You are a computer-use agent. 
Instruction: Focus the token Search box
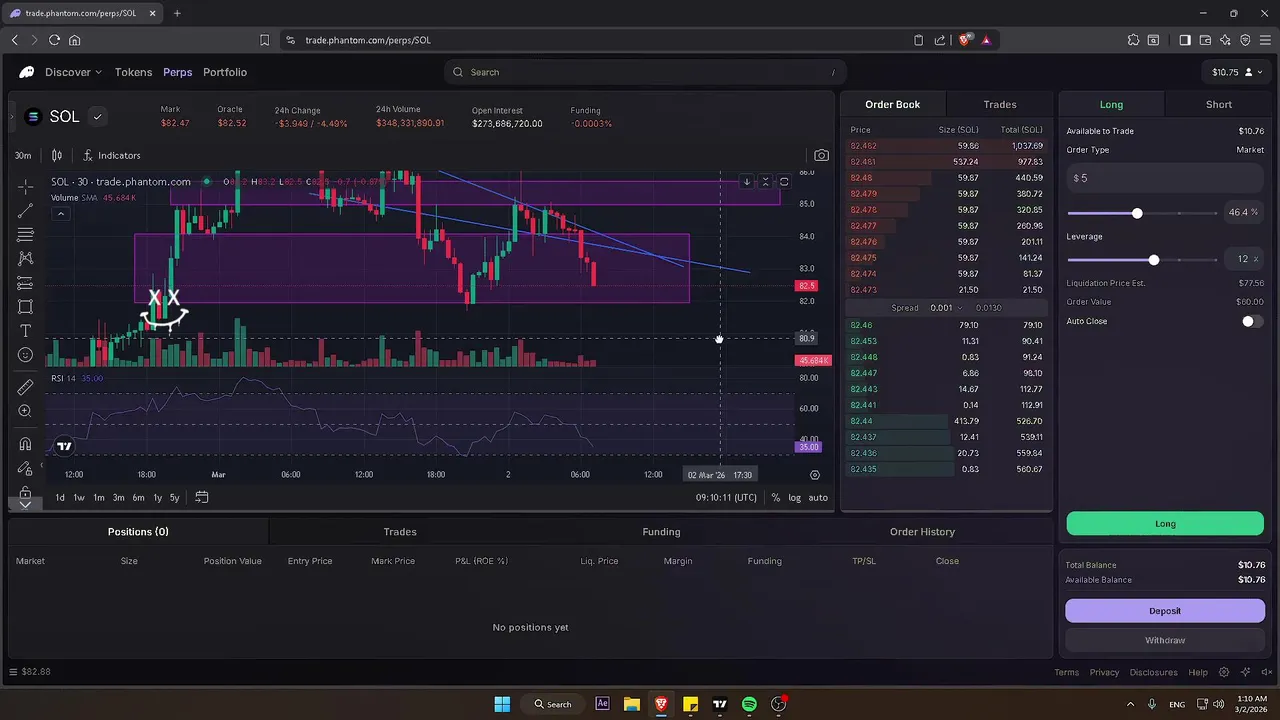point(645,72)
